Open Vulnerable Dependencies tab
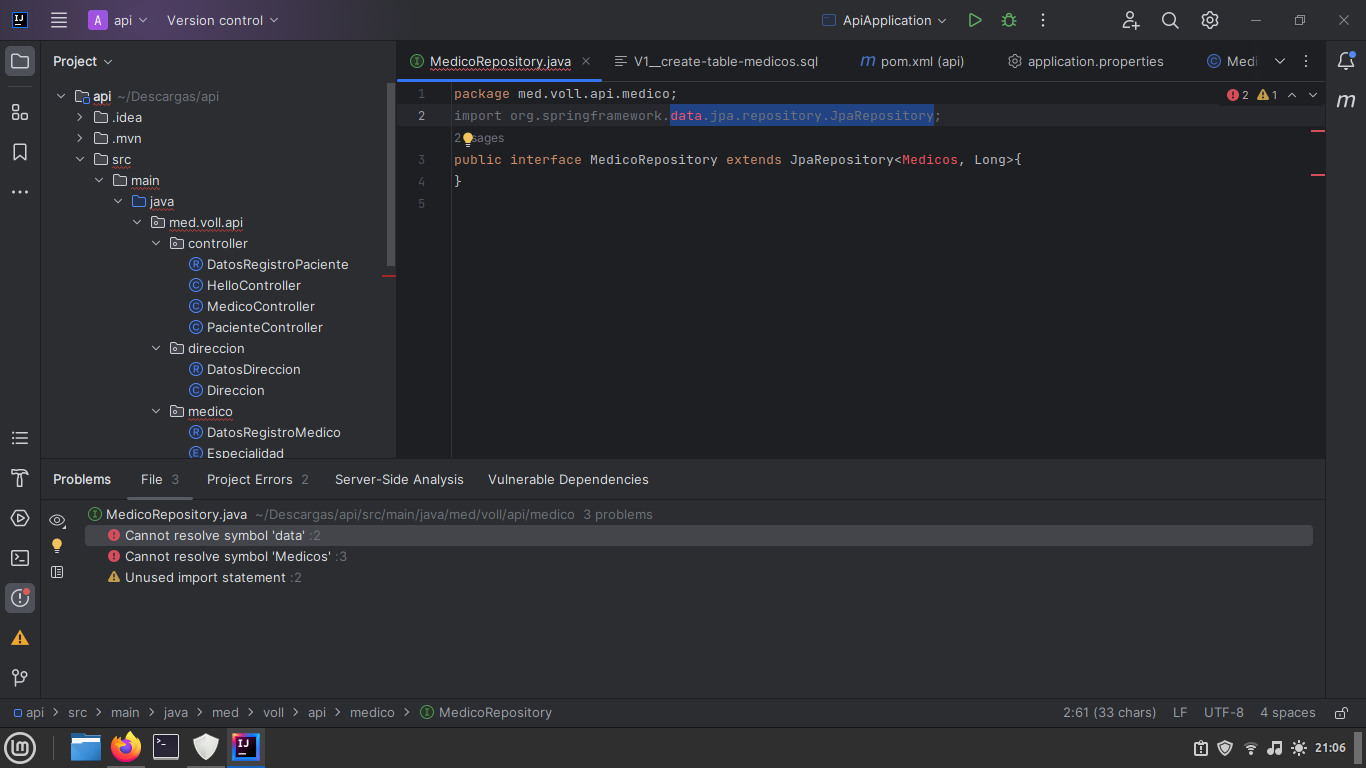Image resolution: width=1366 pixels, height=768 pixels. tap(568, 479)
